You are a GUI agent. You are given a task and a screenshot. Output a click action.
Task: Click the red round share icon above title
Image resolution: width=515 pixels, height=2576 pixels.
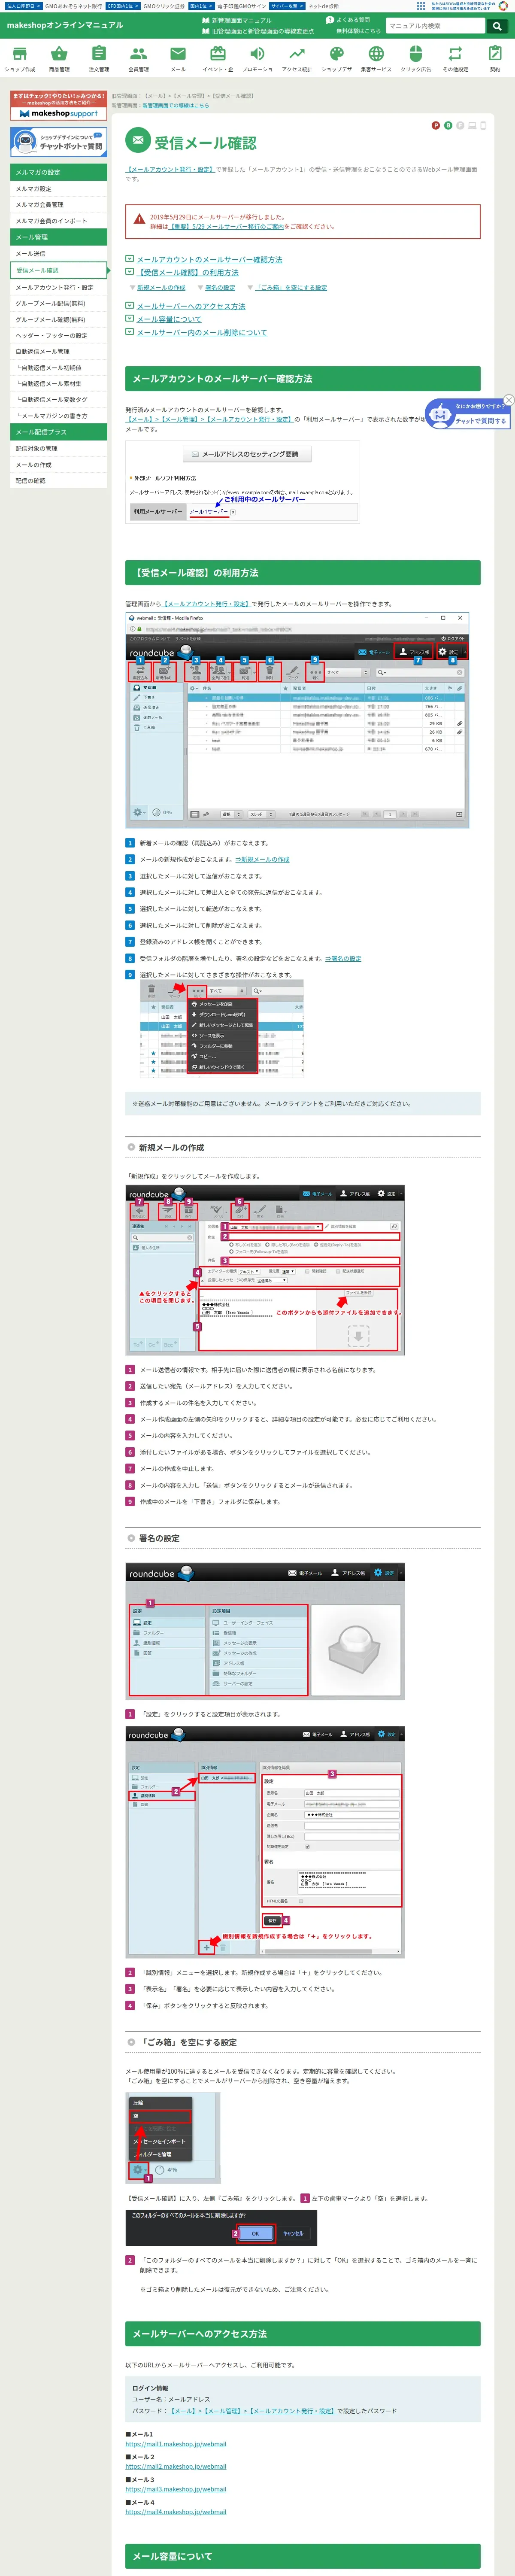435,126
